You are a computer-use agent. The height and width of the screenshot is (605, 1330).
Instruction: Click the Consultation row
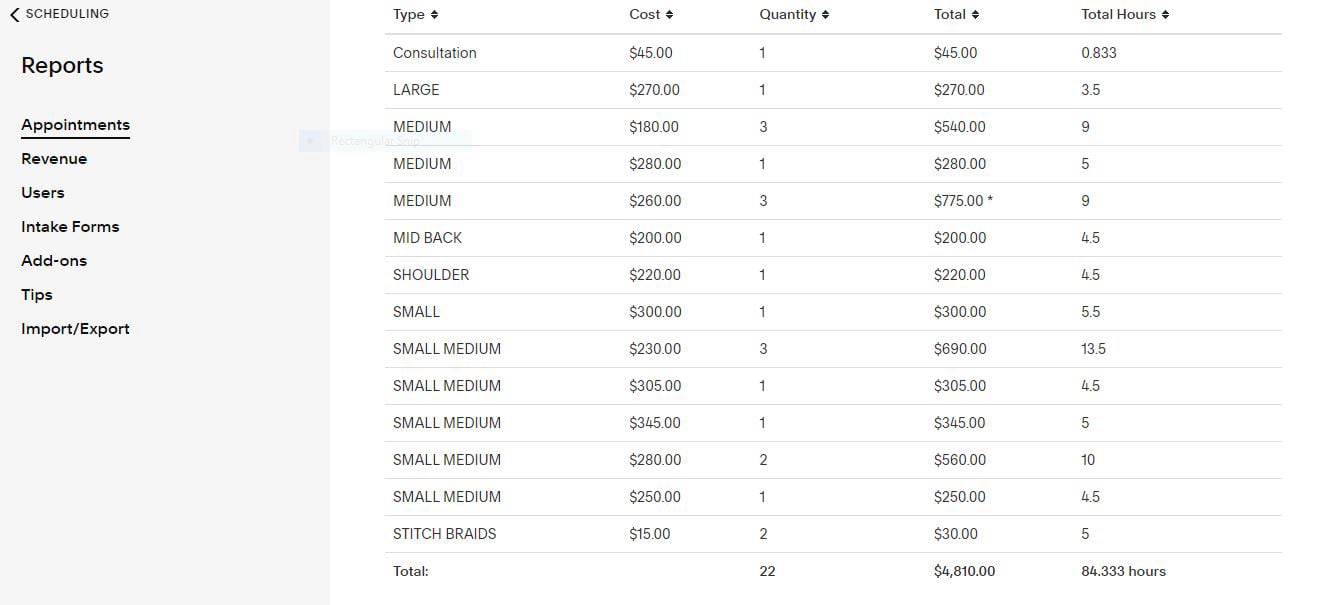click(435, 53)
